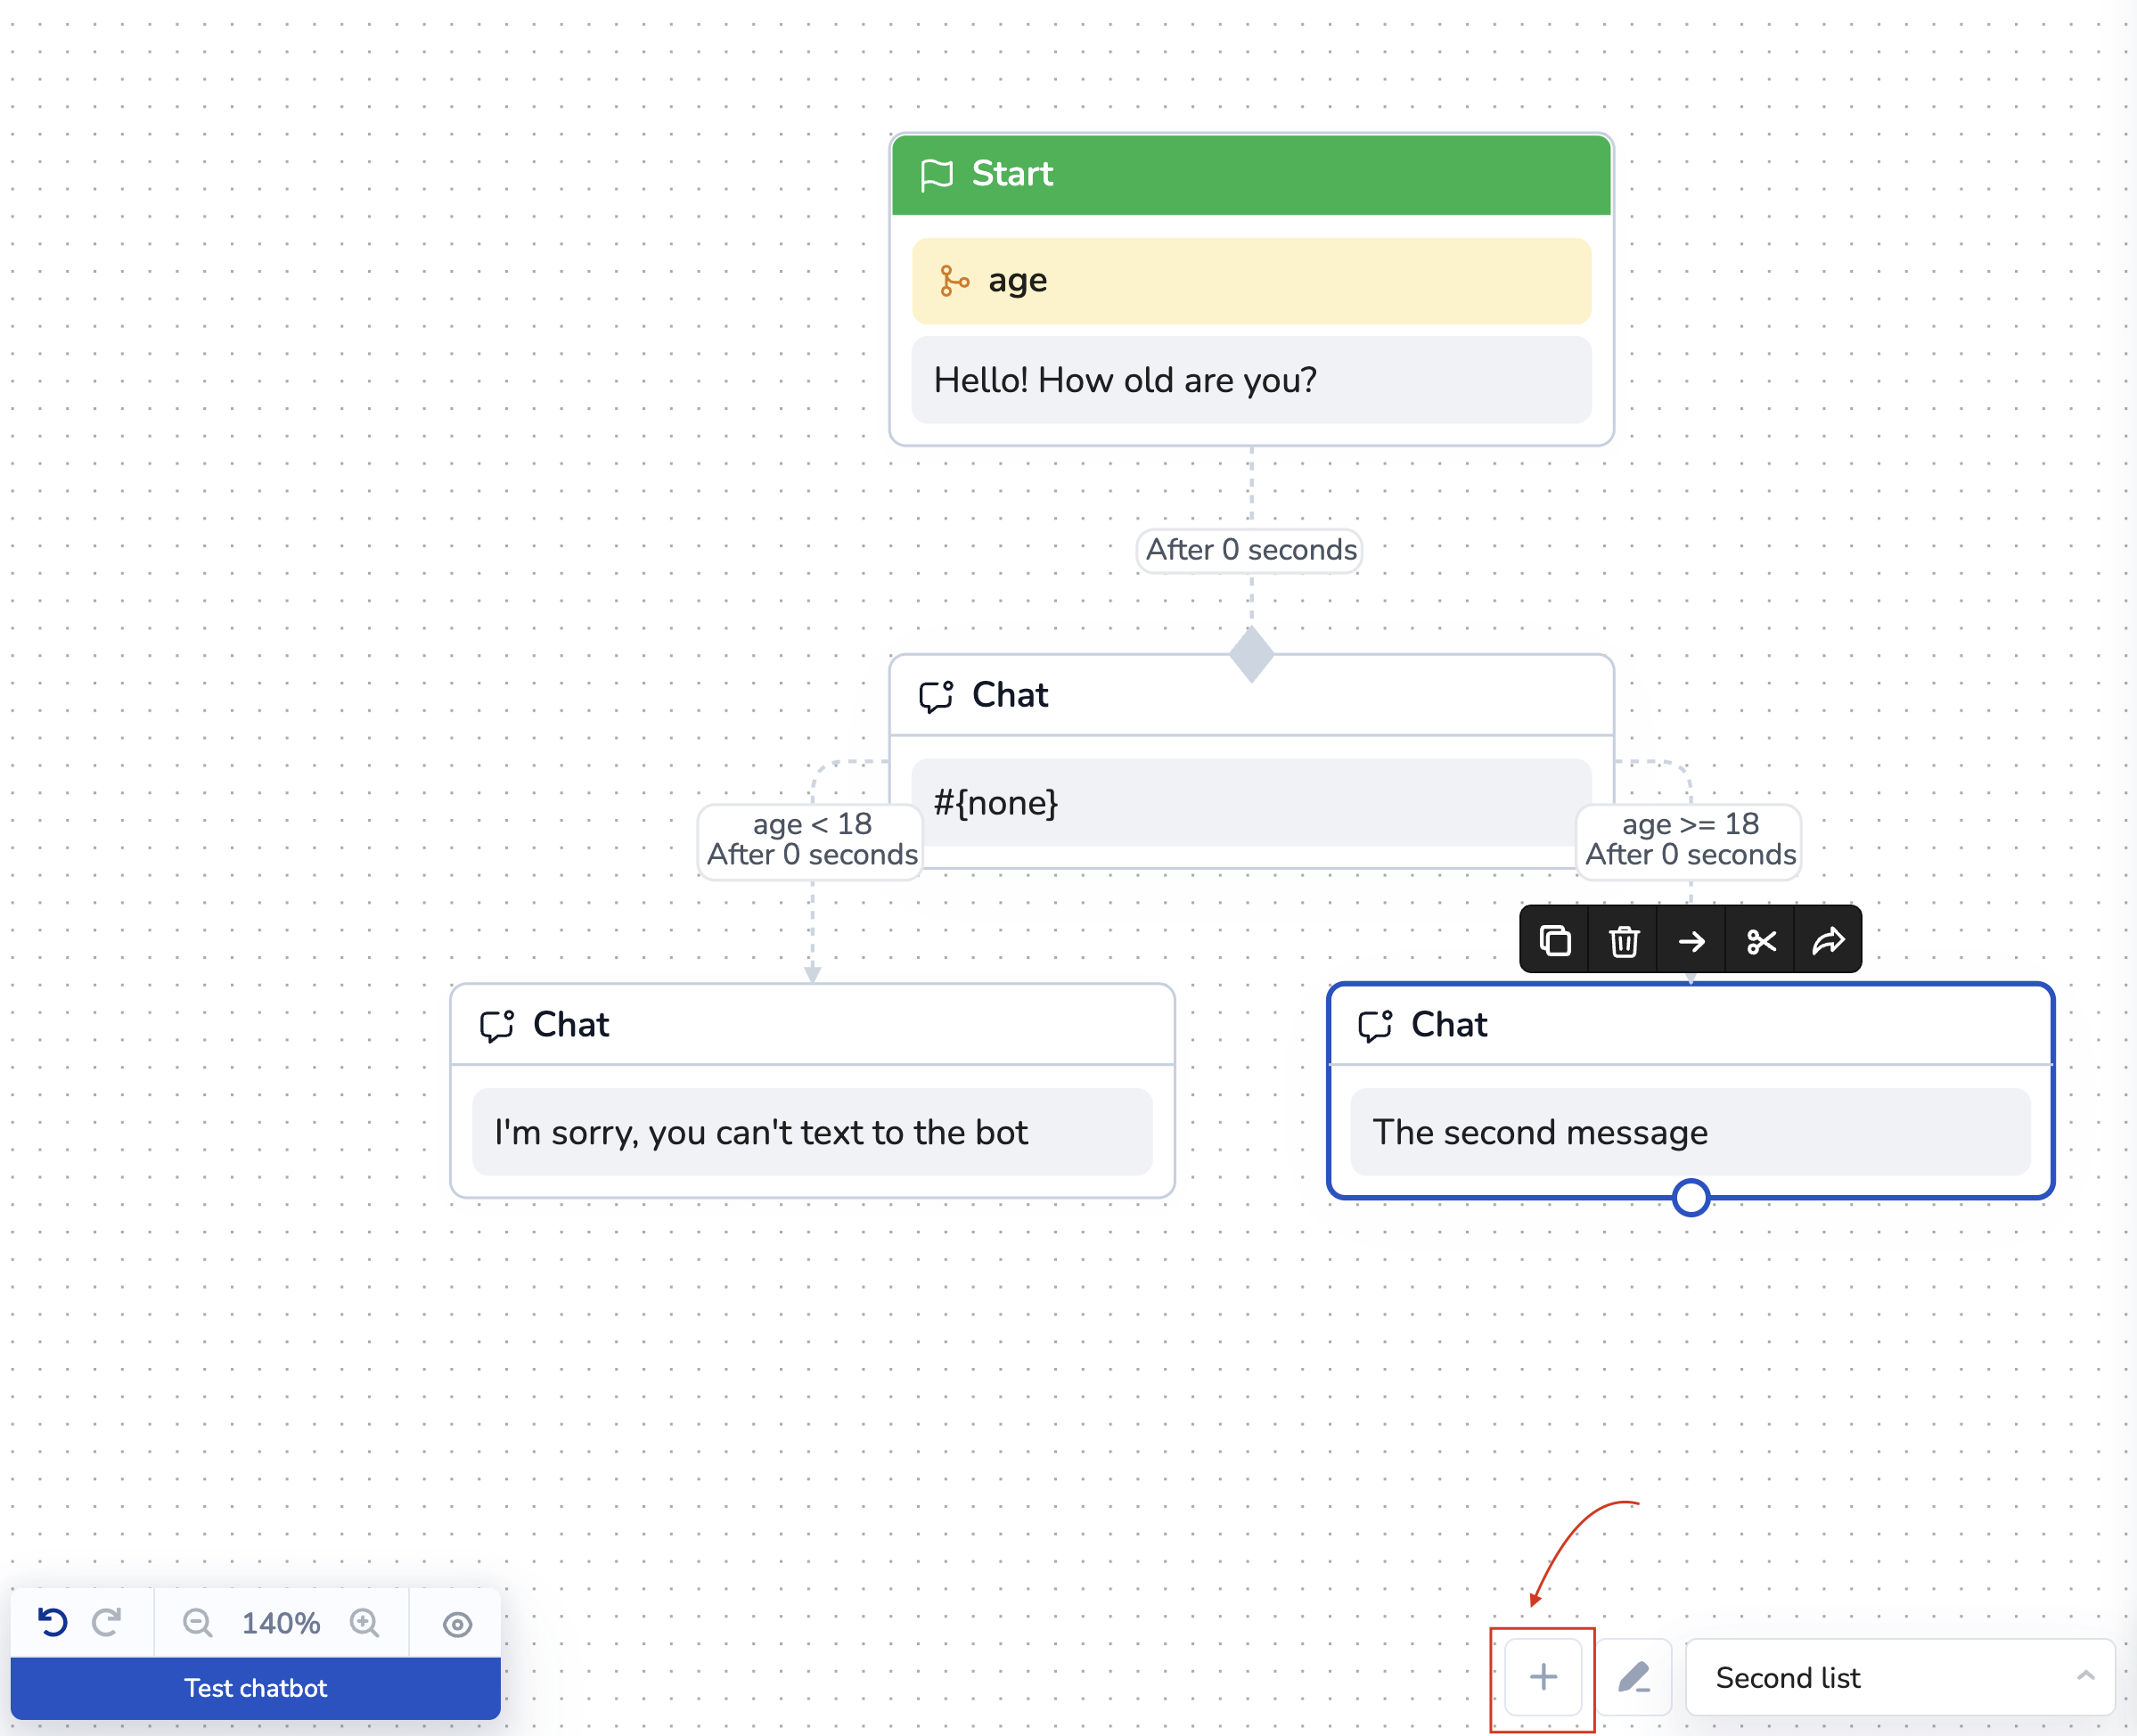The width and height of the screenshot is (2137, 1736).
Task: Undo the last action
Action: (x=52, y=1622)
